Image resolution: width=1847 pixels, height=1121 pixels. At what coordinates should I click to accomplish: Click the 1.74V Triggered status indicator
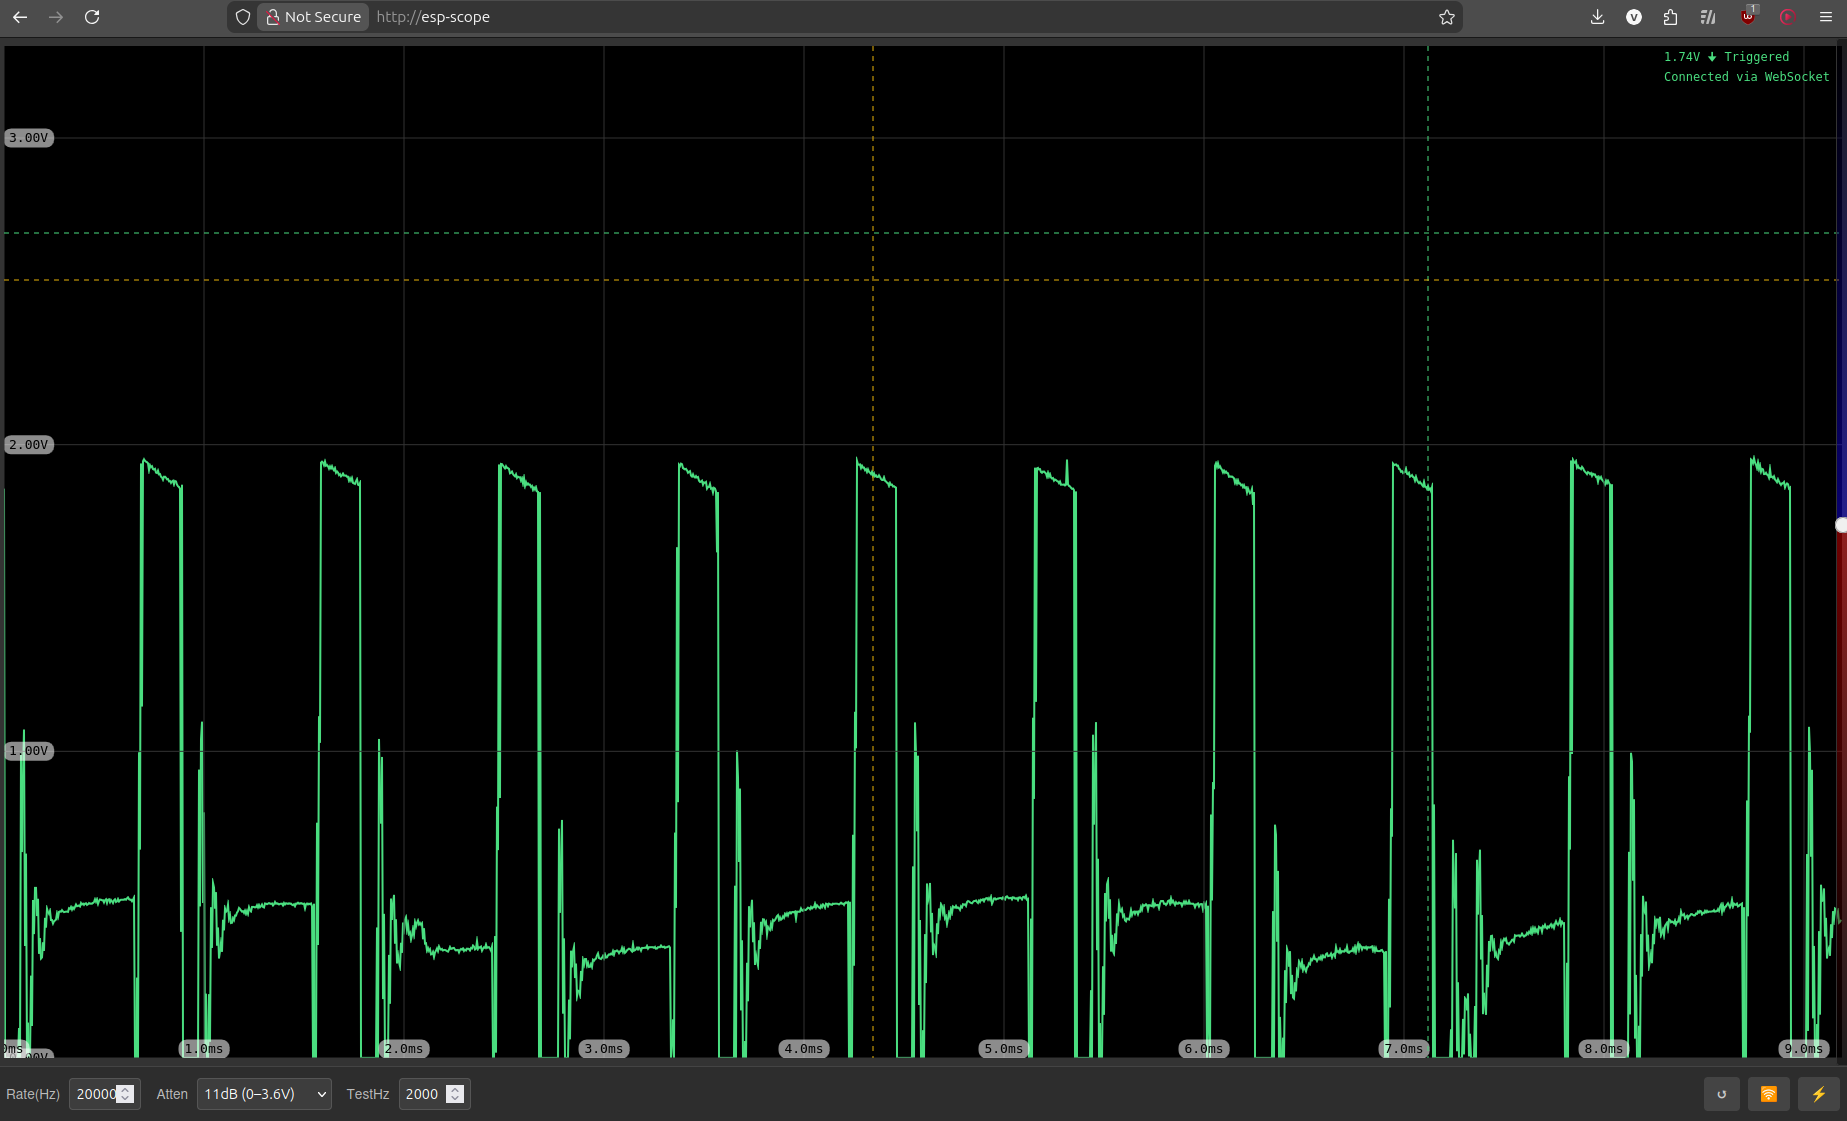point(1726,57)
